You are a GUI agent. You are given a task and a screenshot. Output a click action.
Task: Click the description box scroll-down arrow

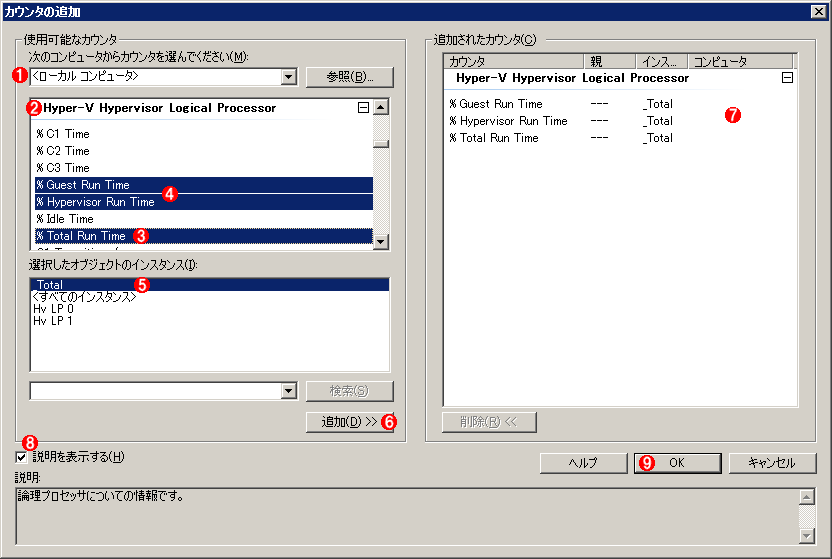click(x=807, y=536)
